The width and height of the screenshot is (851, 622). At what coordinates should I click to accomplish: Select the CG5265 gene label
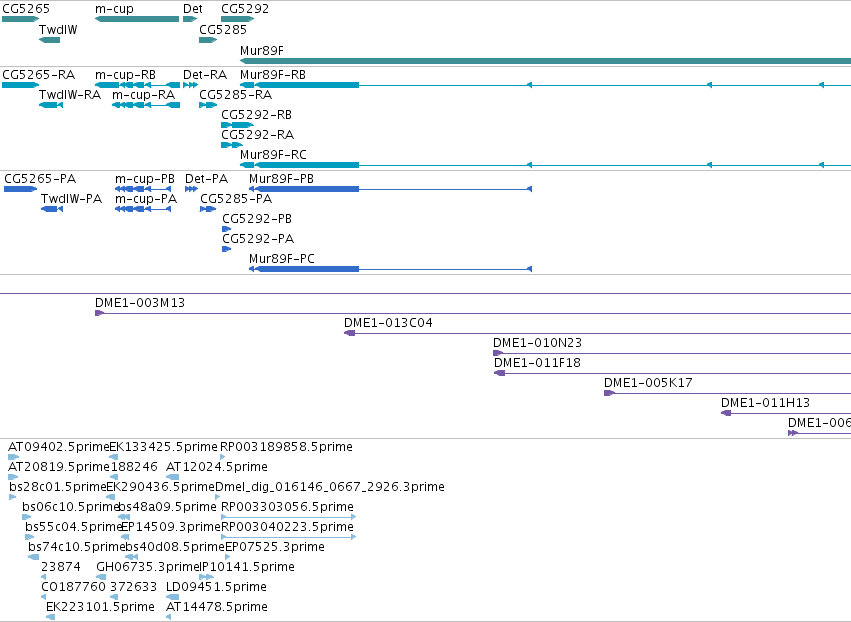pos(26,9)
